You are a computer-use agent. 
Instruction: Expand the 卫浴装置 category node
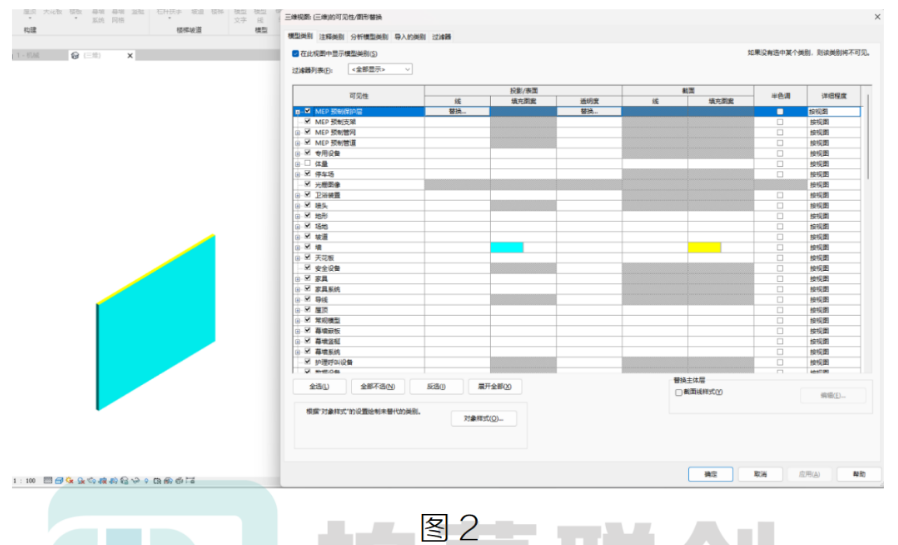[x=297, y=195]
